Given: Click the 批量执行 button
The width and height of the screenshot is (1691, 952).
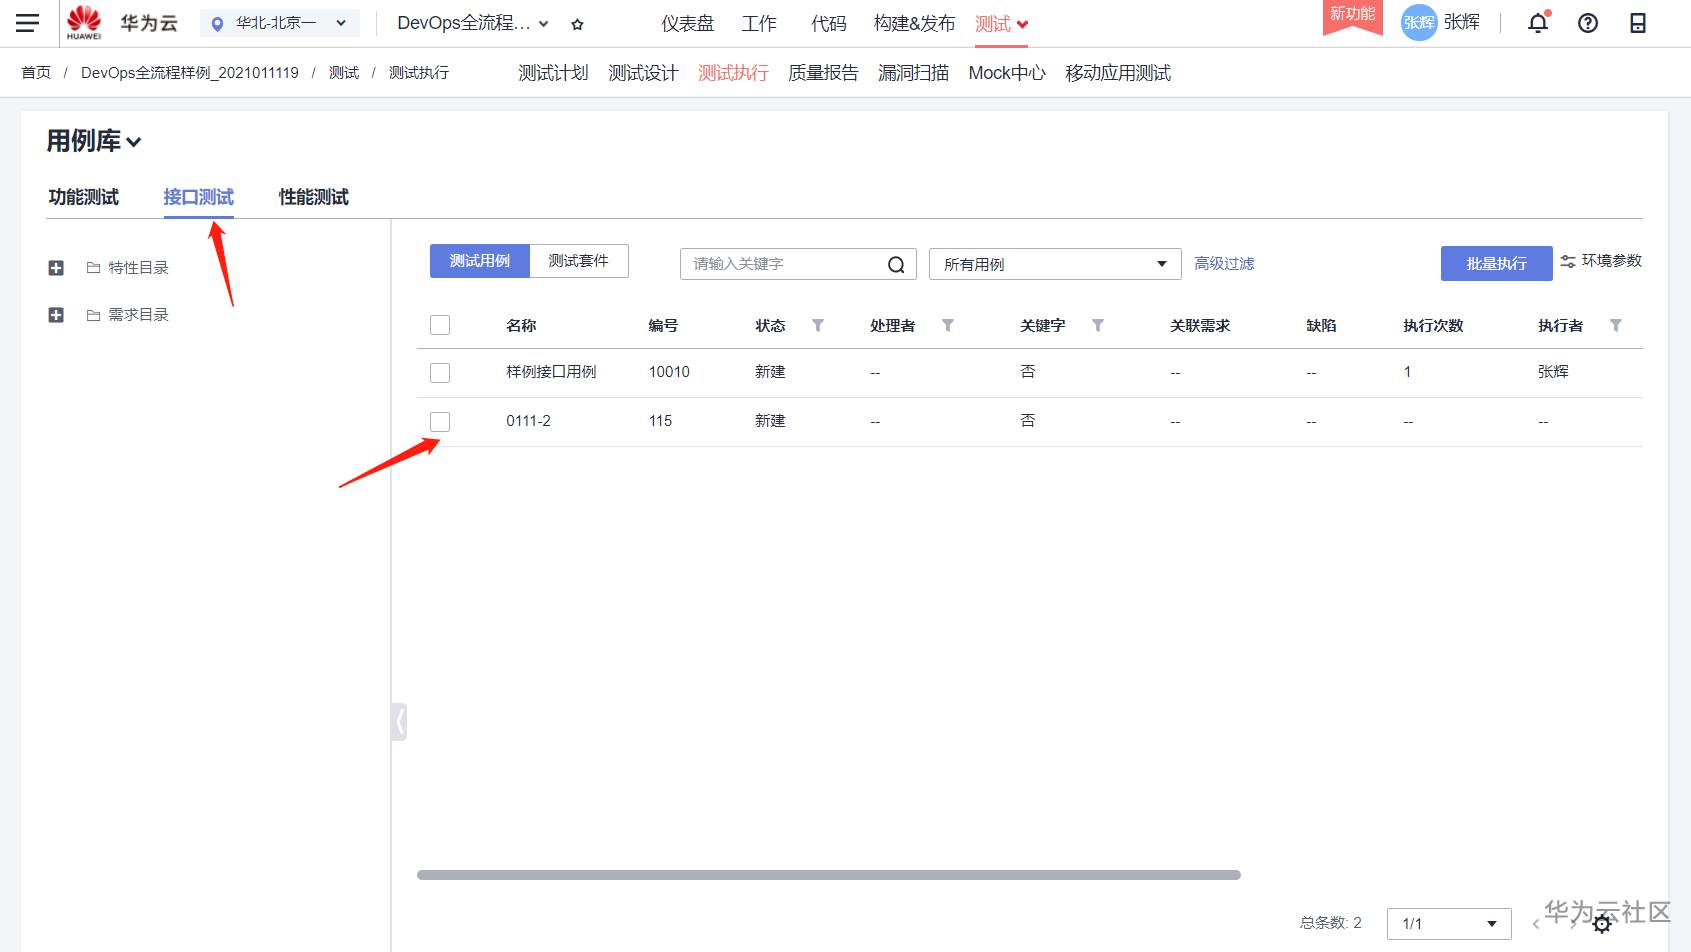Looking at the screenshot, I should (x=1497, y=264).
